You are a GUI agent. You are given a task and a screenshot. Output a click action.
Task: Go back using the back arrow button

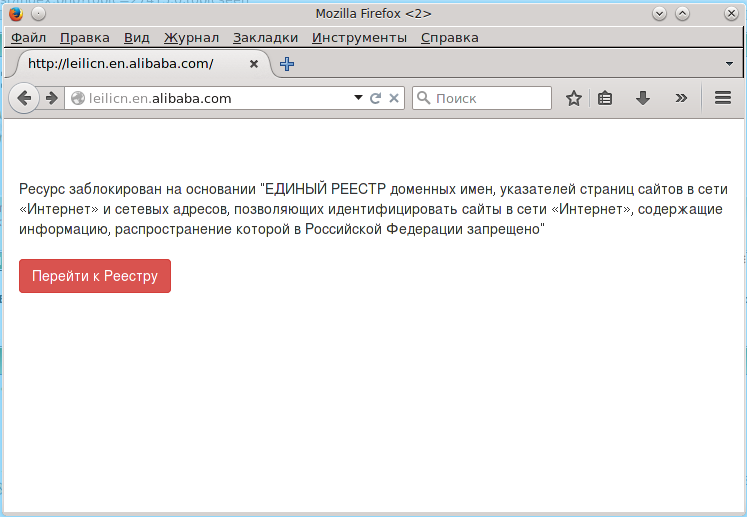tap(24, 98)
